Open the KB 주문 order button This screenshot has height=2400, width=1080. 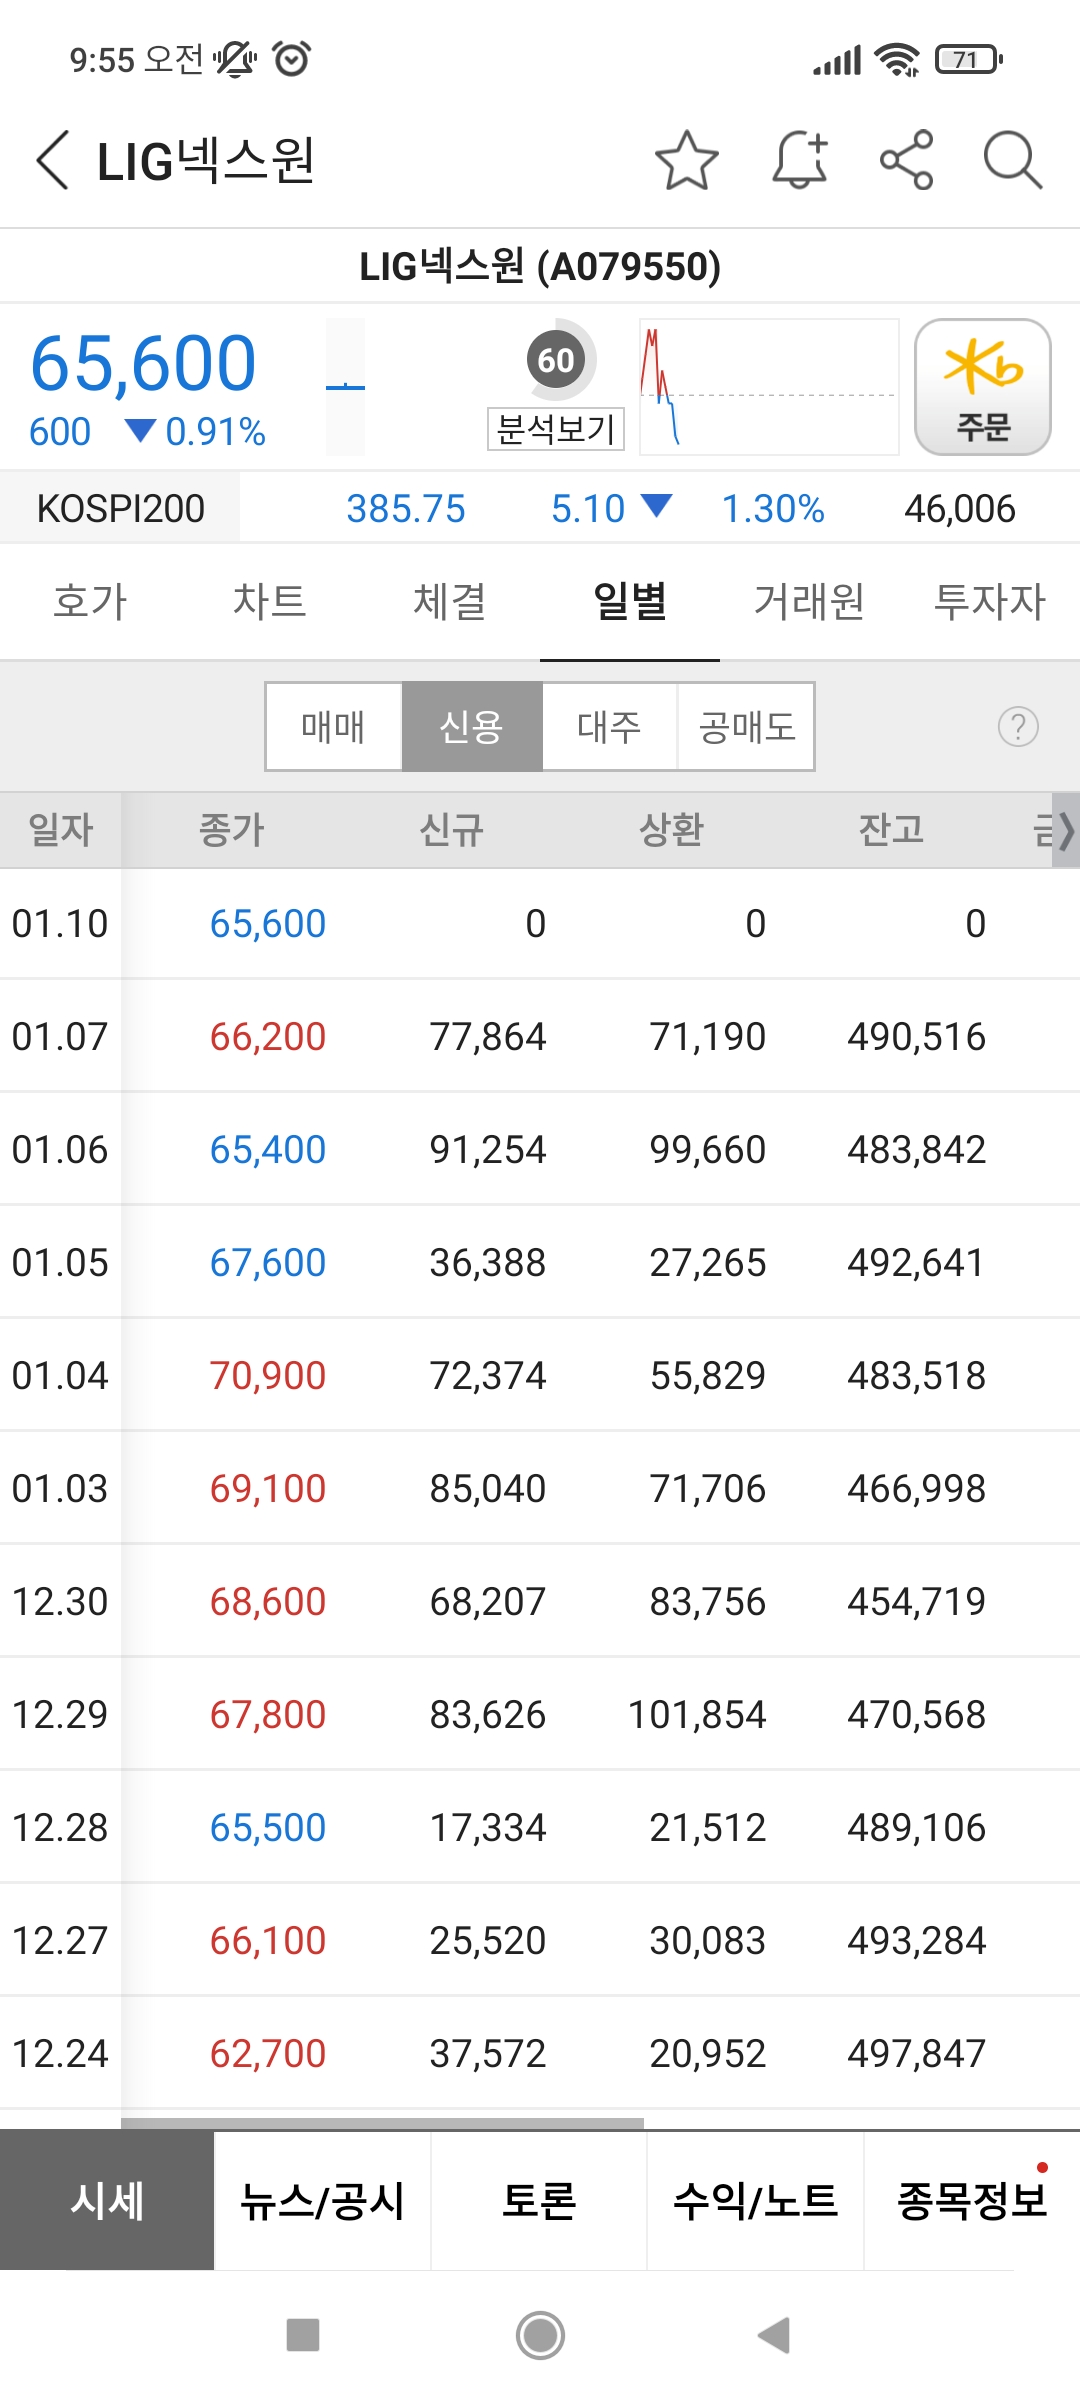coord(983,387)
